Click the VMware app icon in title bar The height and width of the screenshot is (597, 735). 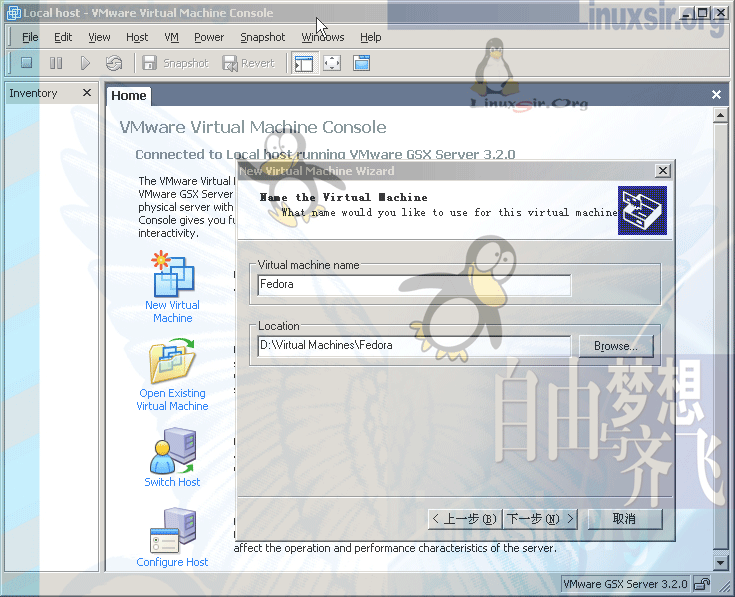point(13,13)
